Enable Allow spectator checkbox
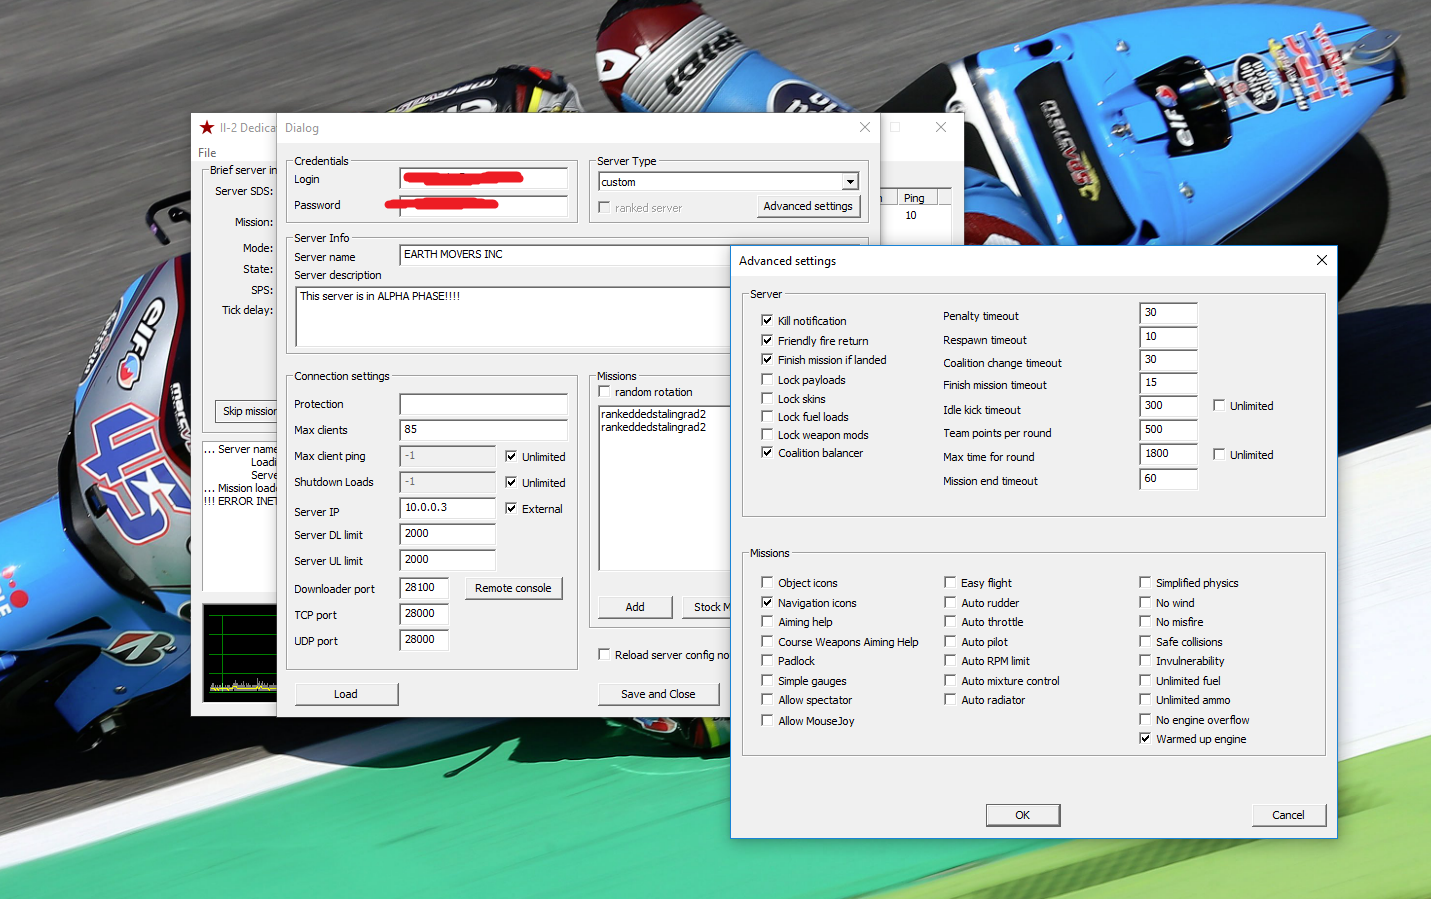Image resolution: width=1431 pixels, height=899 pixels. click(767, 699)
